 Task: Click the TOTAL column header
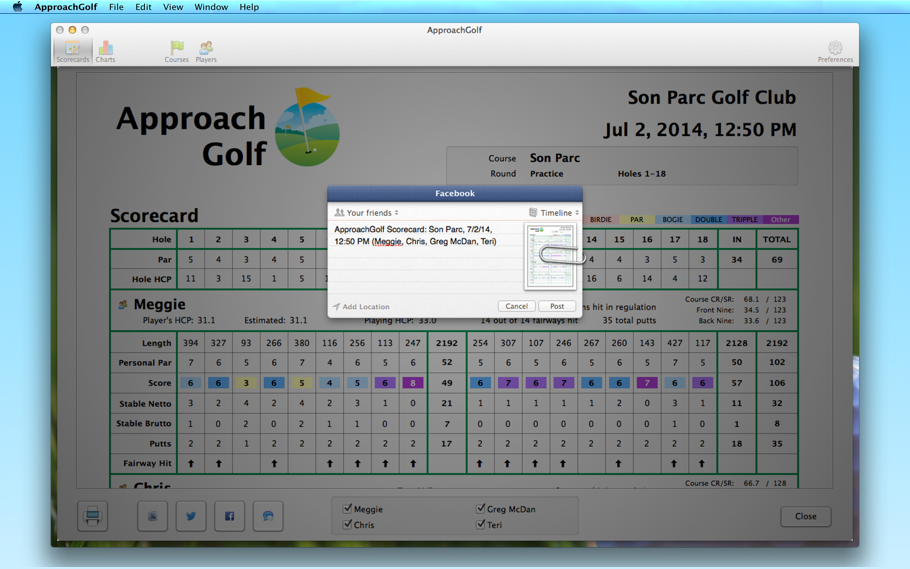(x=777, y=239)
